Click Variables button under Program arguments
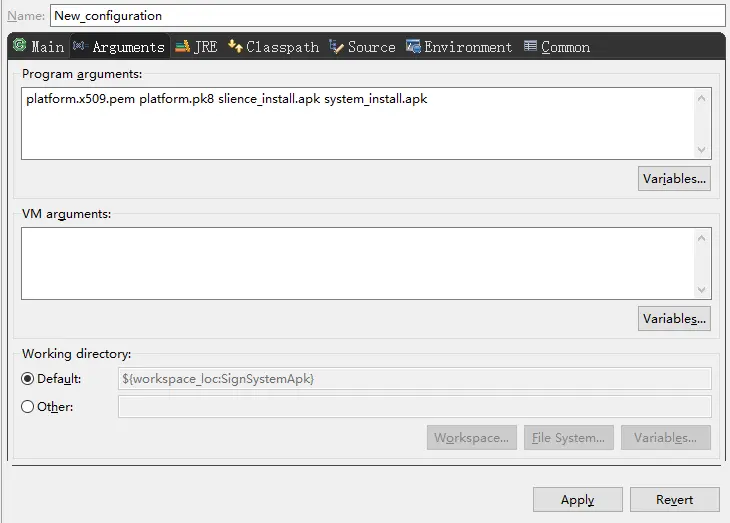 [674, 178]
